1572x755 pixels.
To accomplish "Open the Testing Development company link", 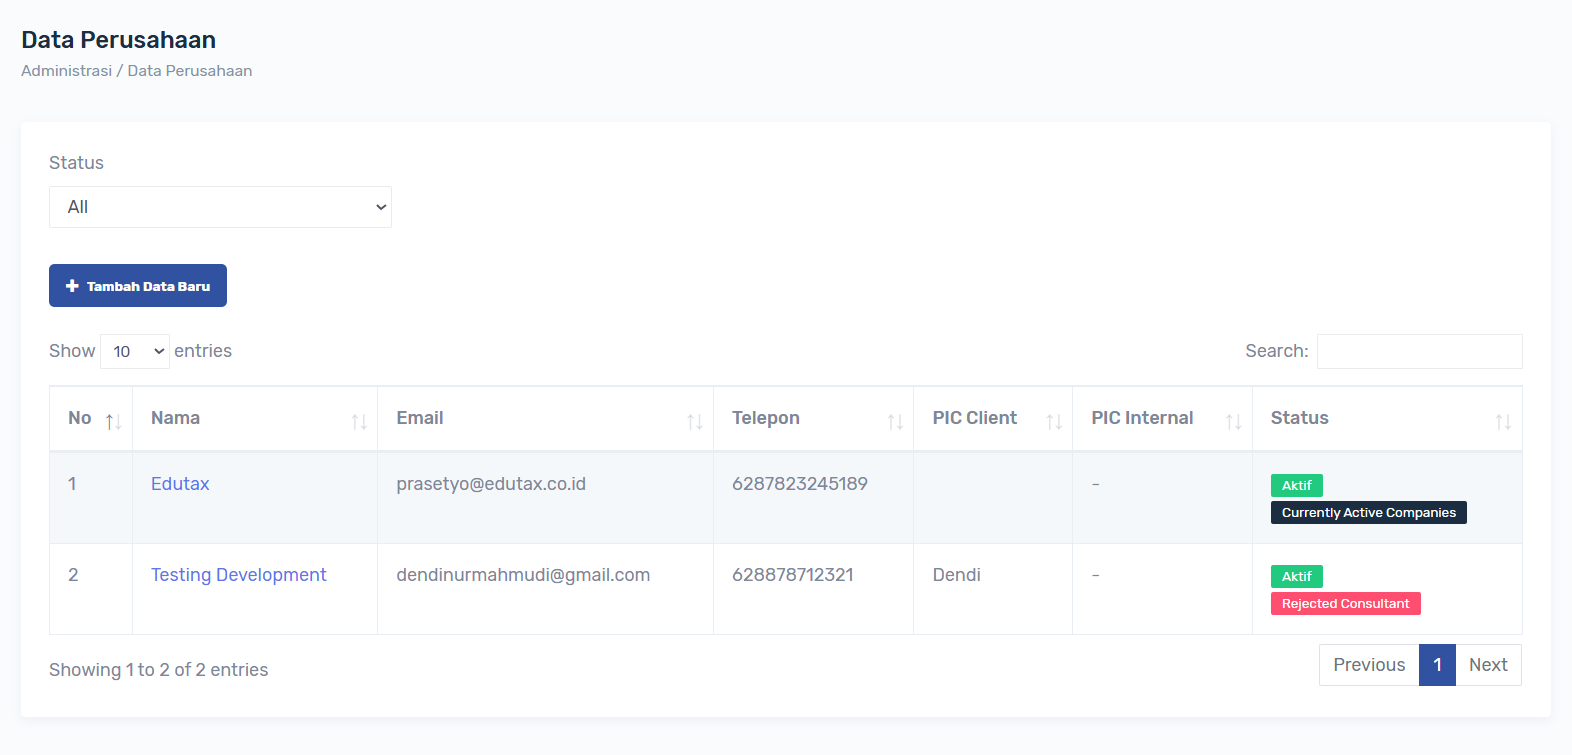I will click(x=238, y=575).
